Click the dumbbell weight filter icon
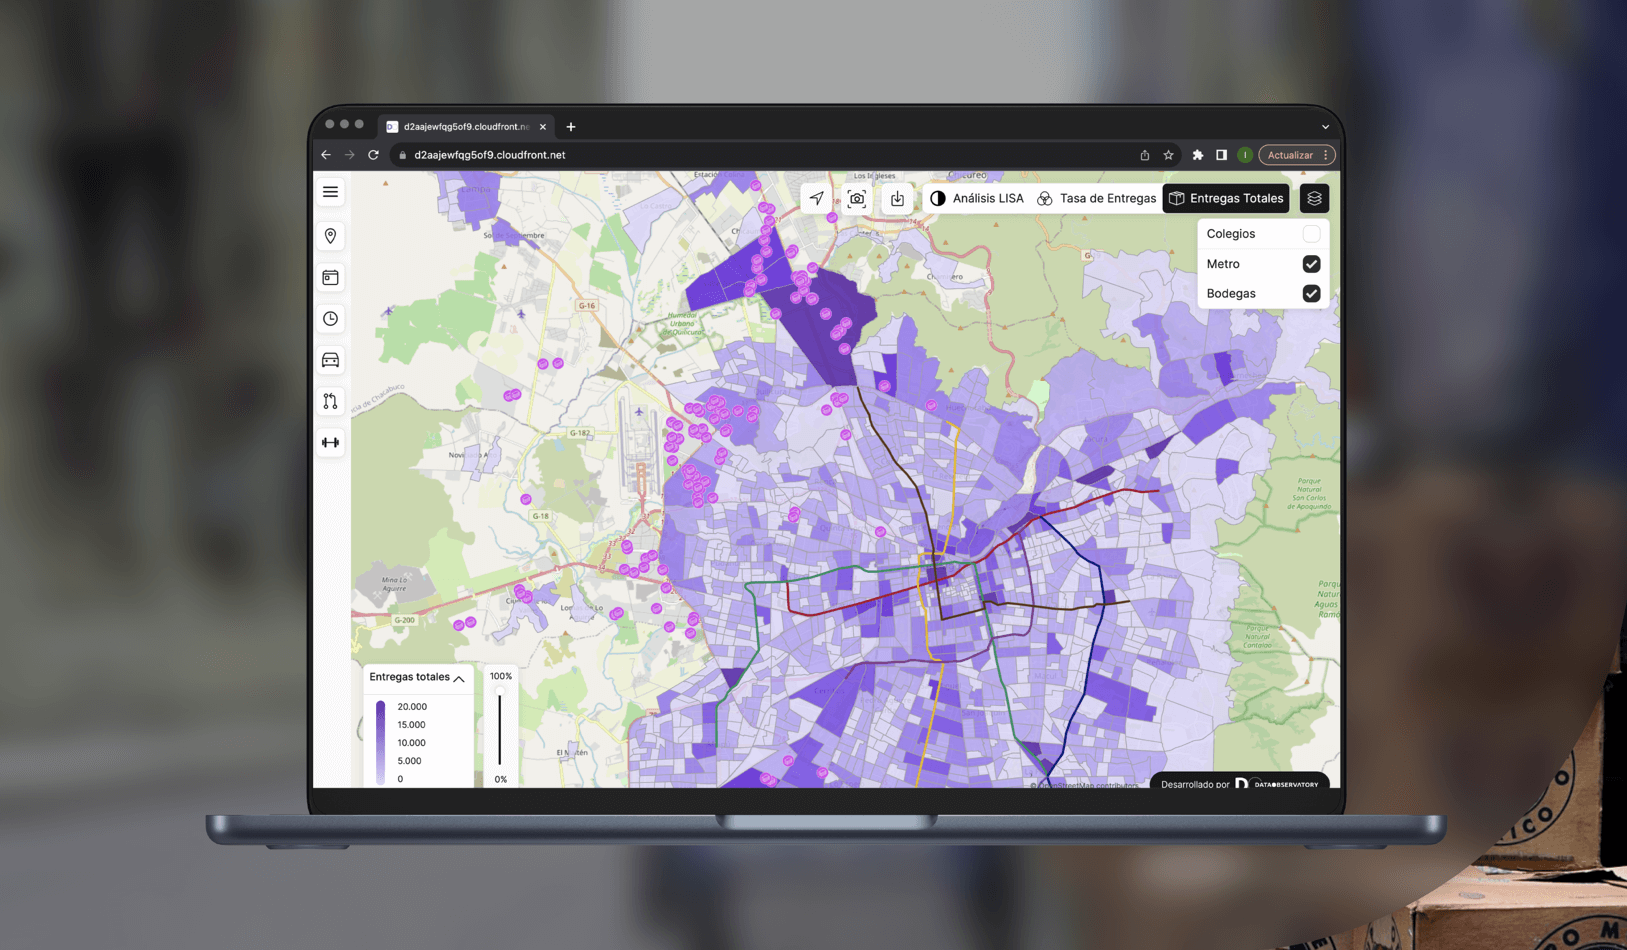Screen dimensions: 1627x950 click(330, 442)
